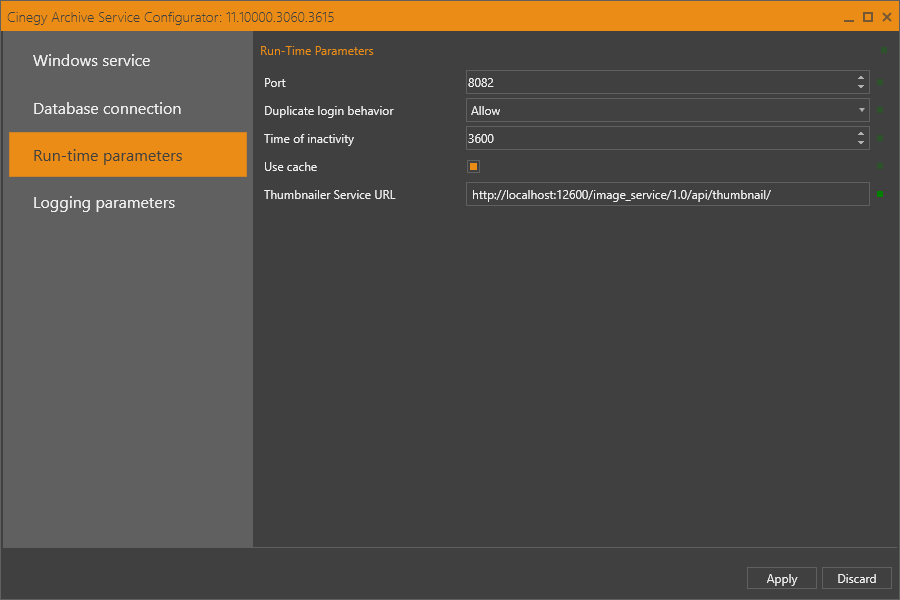Maximize the Cinegy Archive Service Configurator window
Image resolution: width=900 pixels, height=600 pixels.
[868, 17]
